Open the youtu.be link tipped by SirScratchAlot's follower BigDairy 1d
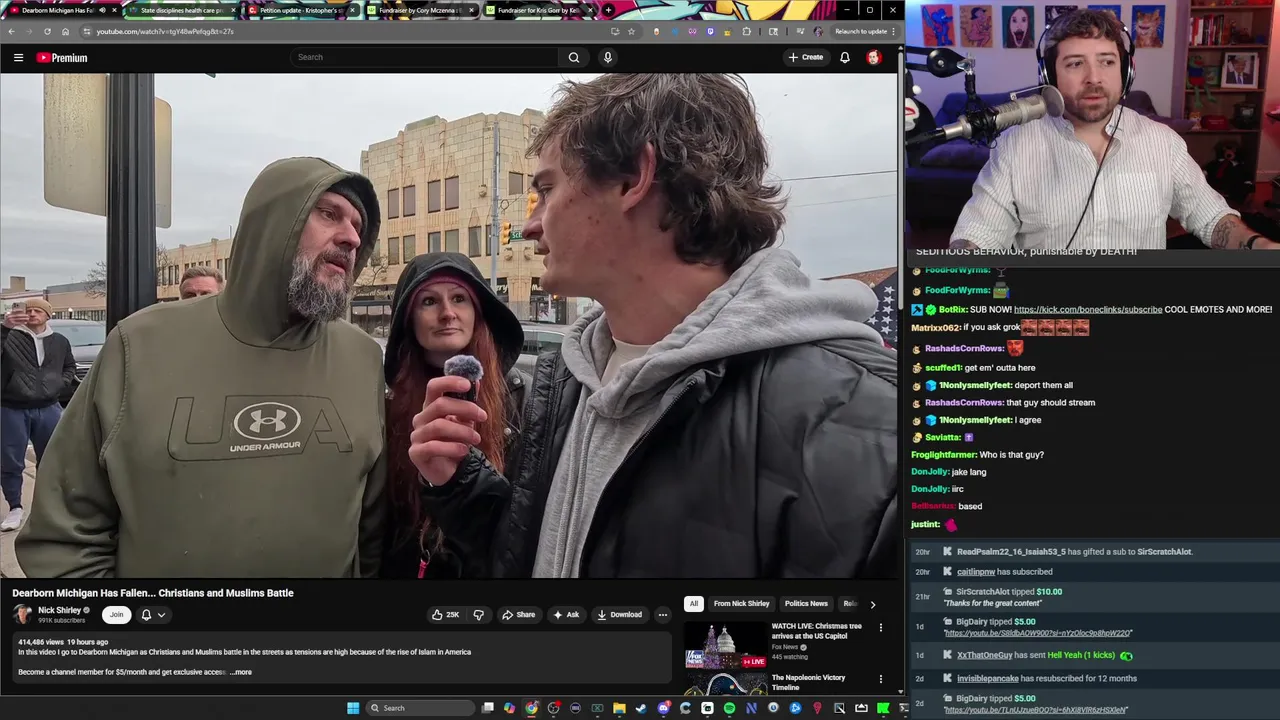Viewport: 1280px width, 720px height. coord(1037,633)
